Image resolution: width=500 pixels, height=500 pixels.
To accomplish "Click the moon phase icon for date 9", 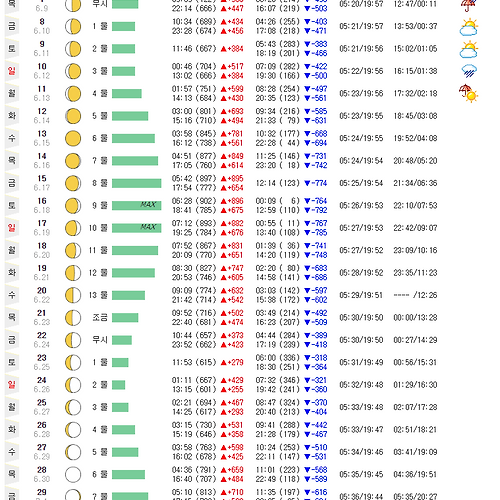I will [x=73, y=49].
